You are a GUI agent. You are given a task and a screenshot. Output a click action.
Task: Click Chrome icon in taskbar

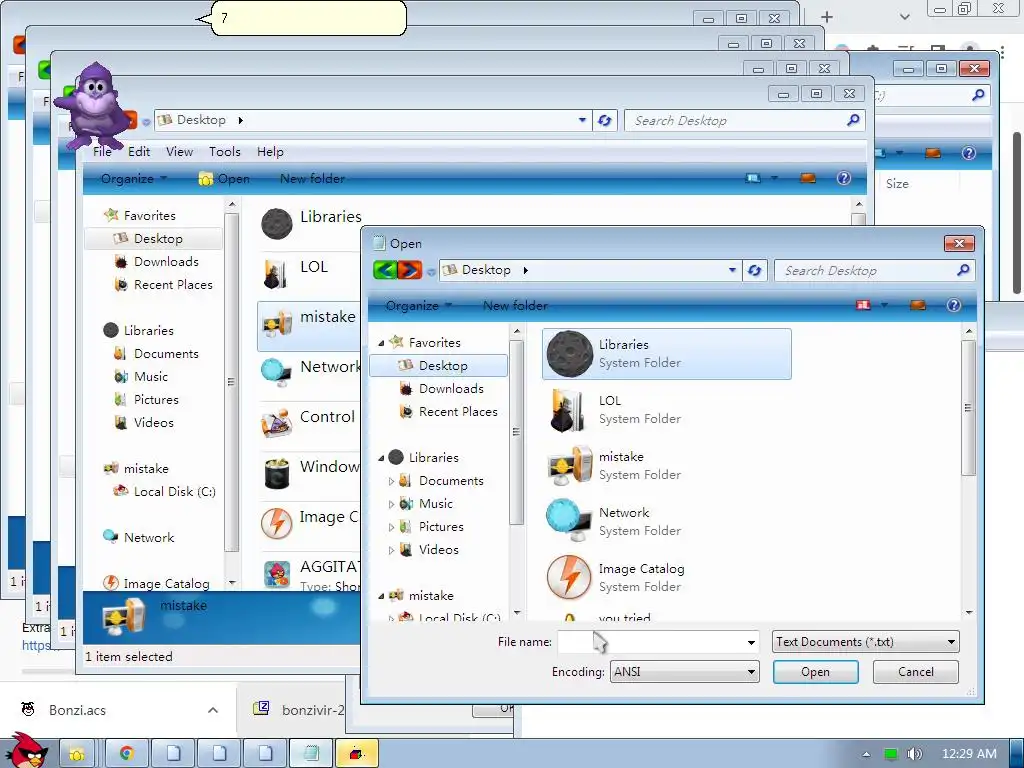click(x=126, y=754)
